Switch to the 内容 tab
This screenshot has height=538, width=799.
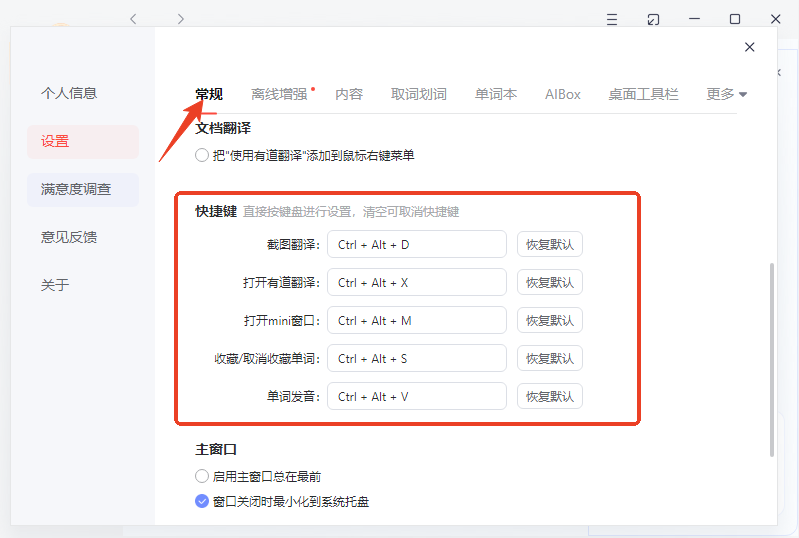349,94
